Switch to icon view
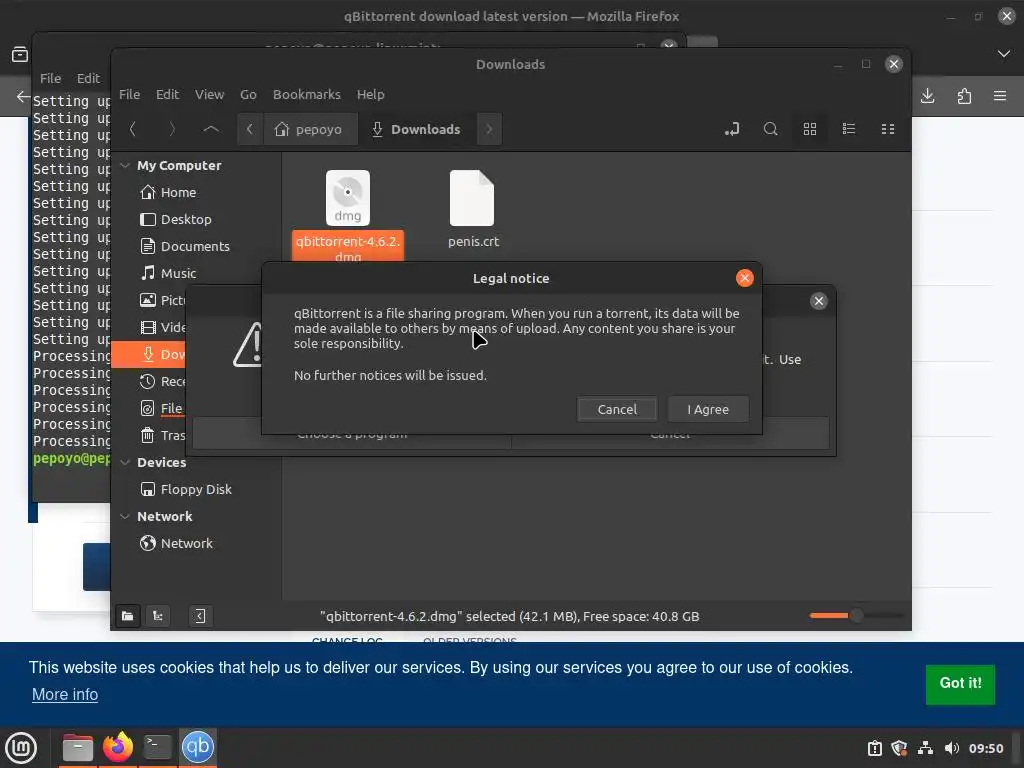 pyautogui.click(x=810, y=129)
